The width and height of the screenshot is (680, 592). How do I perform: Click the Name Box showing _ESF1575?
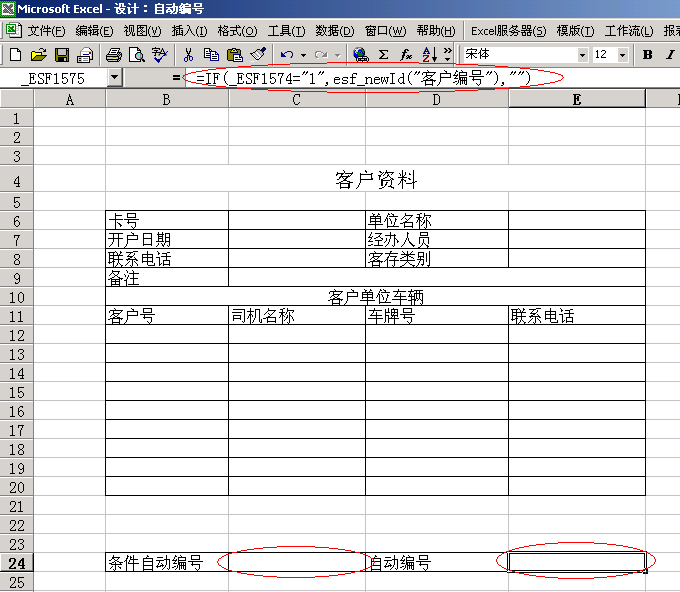click(x=54, y=78)
